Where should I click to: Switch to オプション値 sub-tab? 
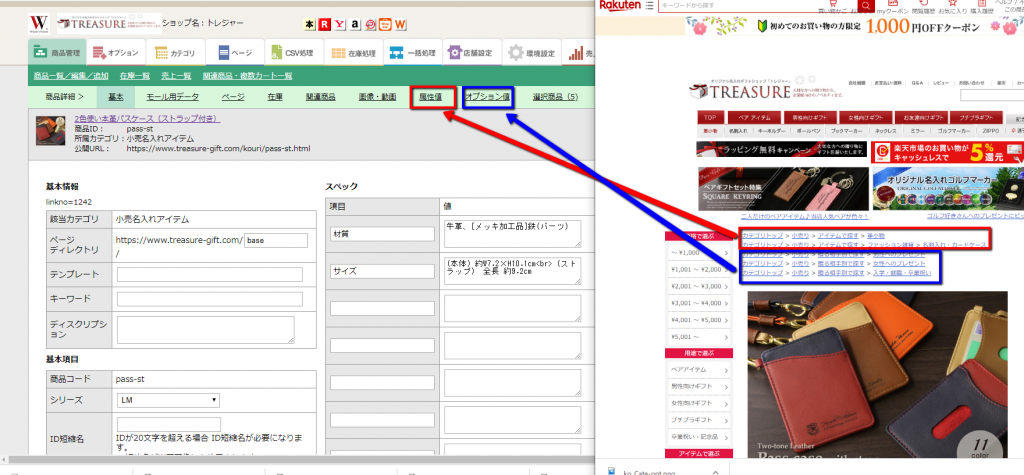pos(489,97)
